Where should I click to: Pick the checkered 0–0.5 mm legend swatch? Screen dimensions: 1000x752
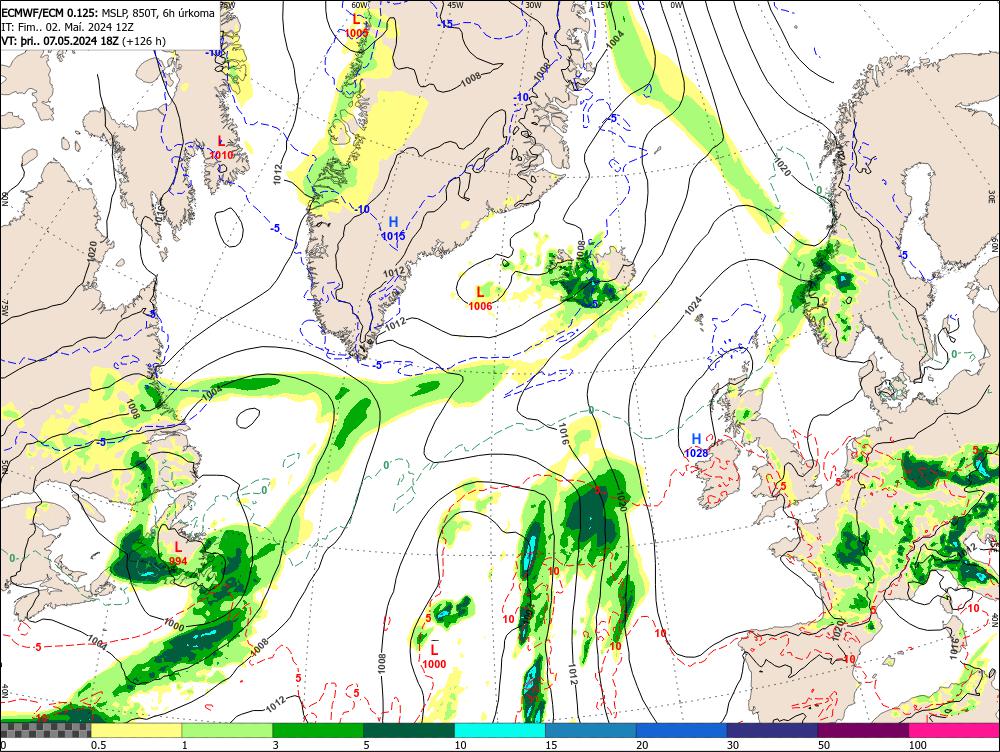45,730
